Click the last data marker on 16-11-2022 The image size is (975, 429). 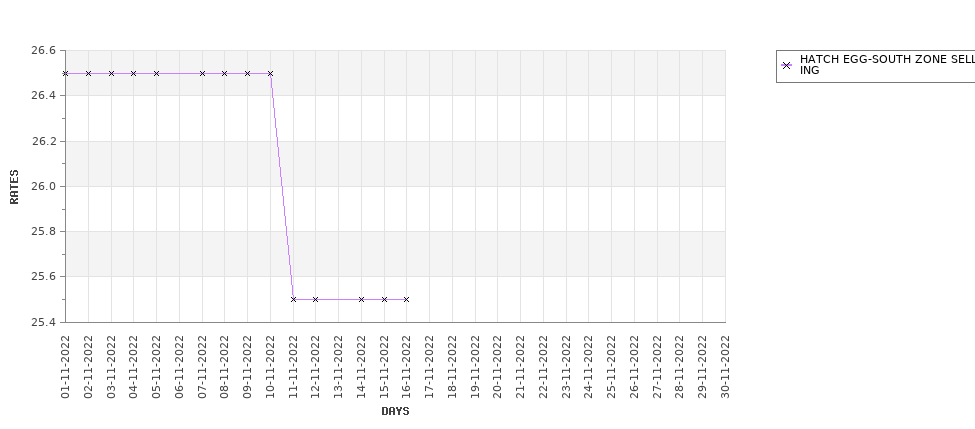click(x=407, y=300)
